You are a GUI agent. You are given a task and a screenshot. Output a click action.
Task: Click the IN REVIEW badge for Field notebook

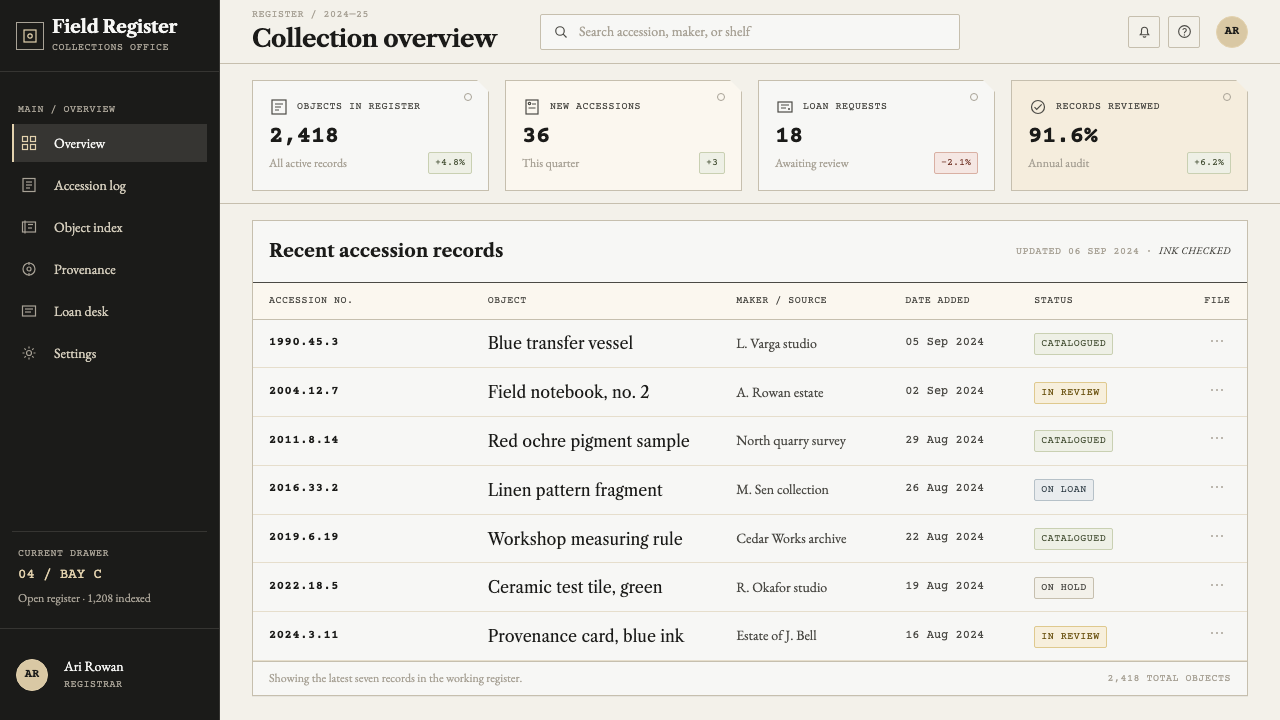click(1070, 393)
